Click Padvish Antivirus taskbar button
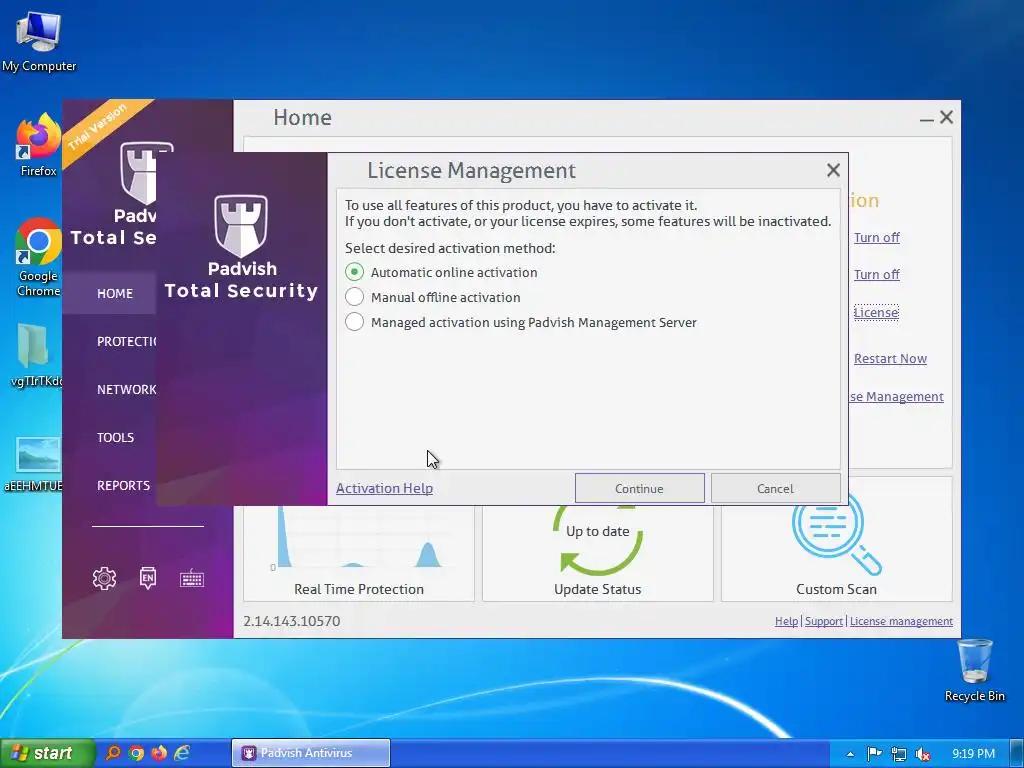 (x=311, y=753)
